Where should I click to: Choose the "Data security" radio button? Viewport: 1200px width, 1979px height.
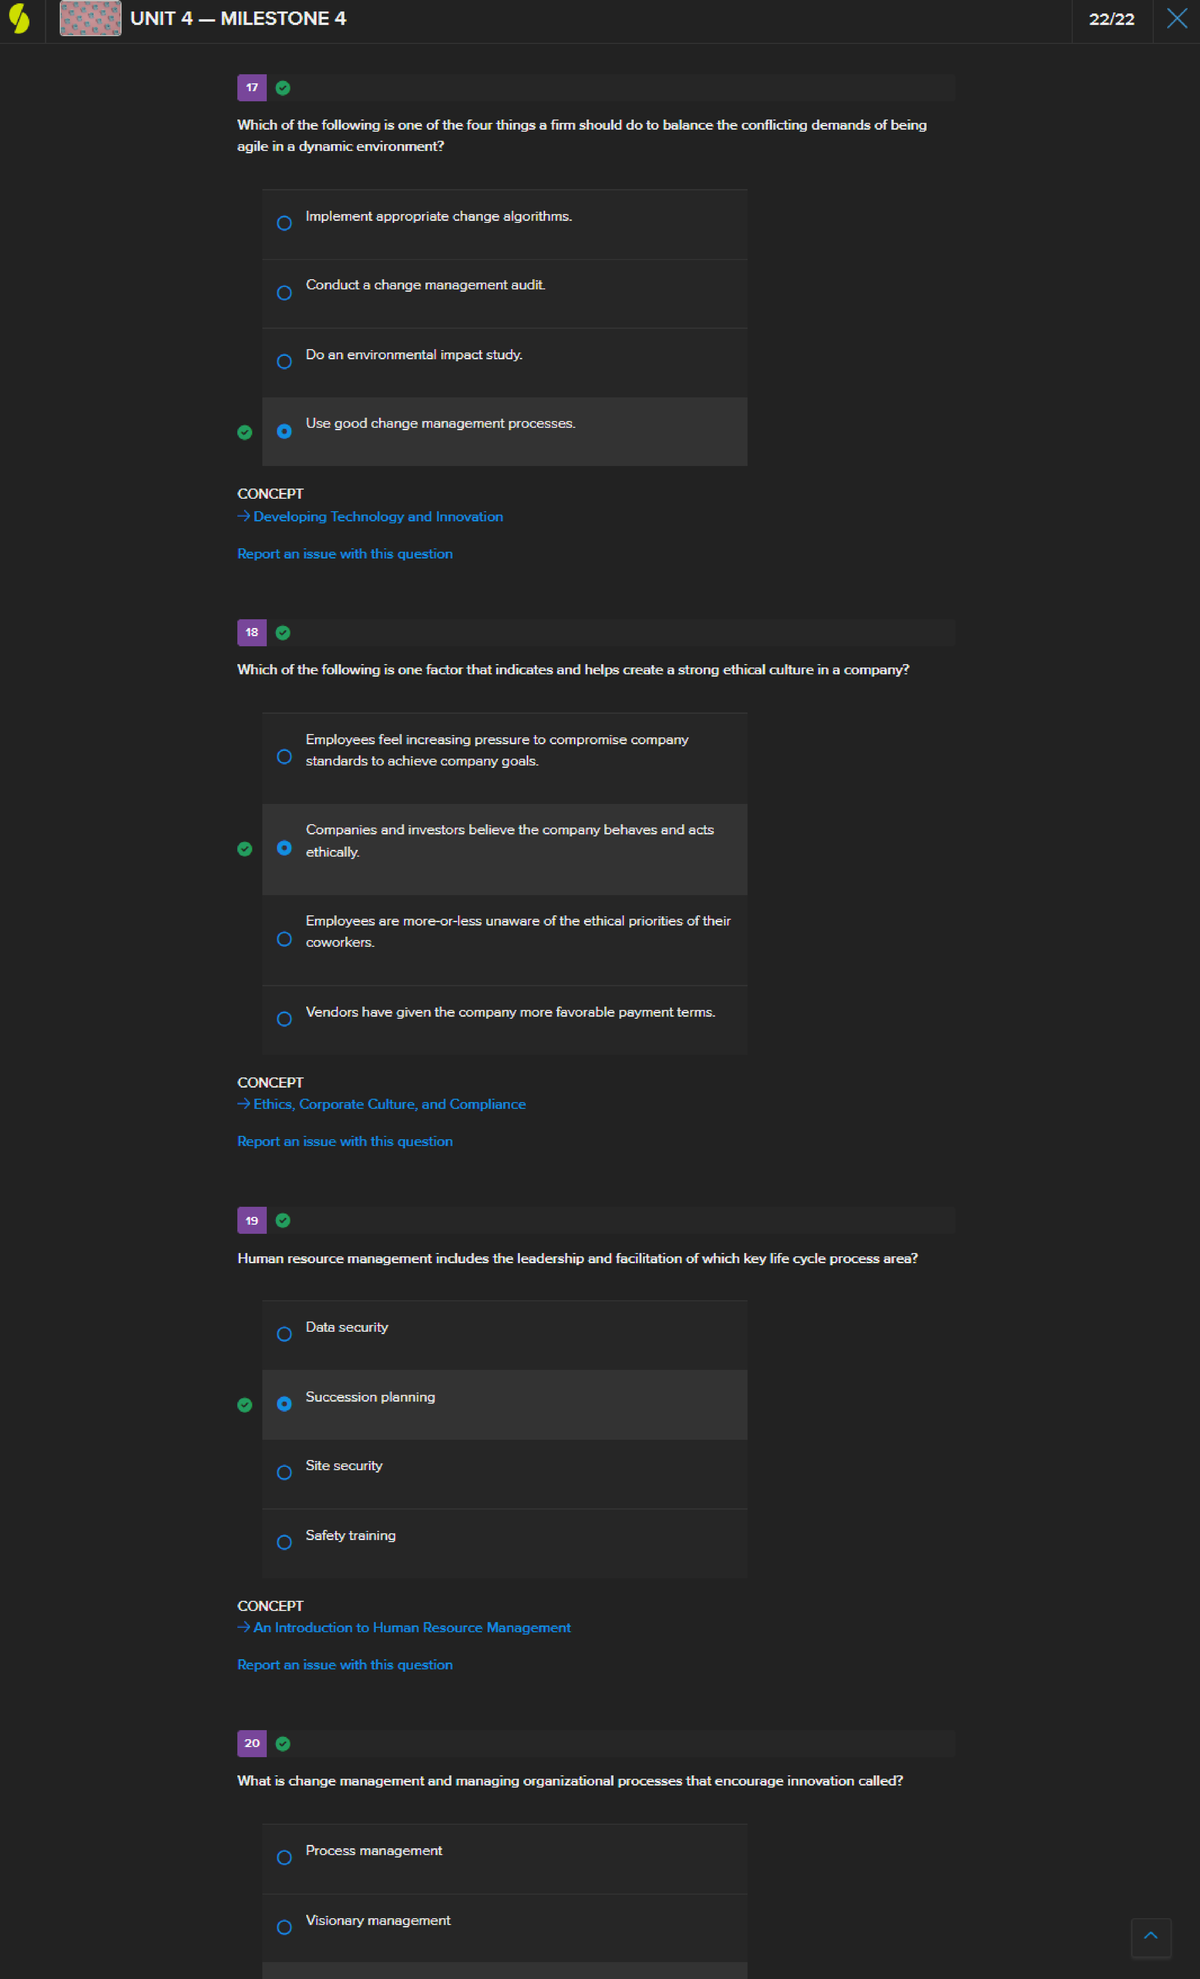(285, 1335)
